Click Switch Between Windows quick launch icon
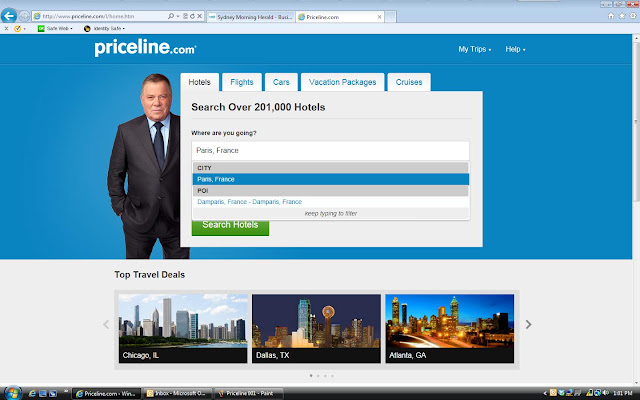The width and height of the screenshot is (640, 400). coord(53,394)
